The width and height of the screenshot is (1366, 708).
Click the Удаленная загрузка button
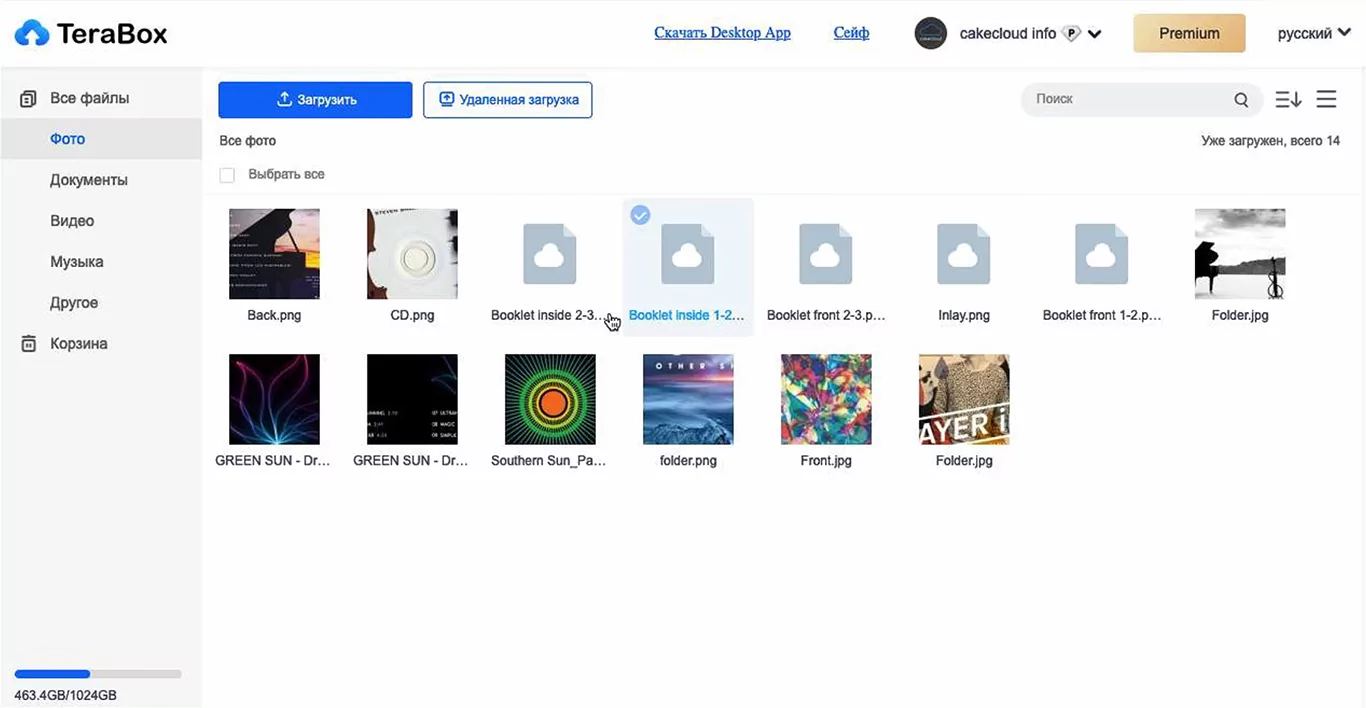click(508, 100)
